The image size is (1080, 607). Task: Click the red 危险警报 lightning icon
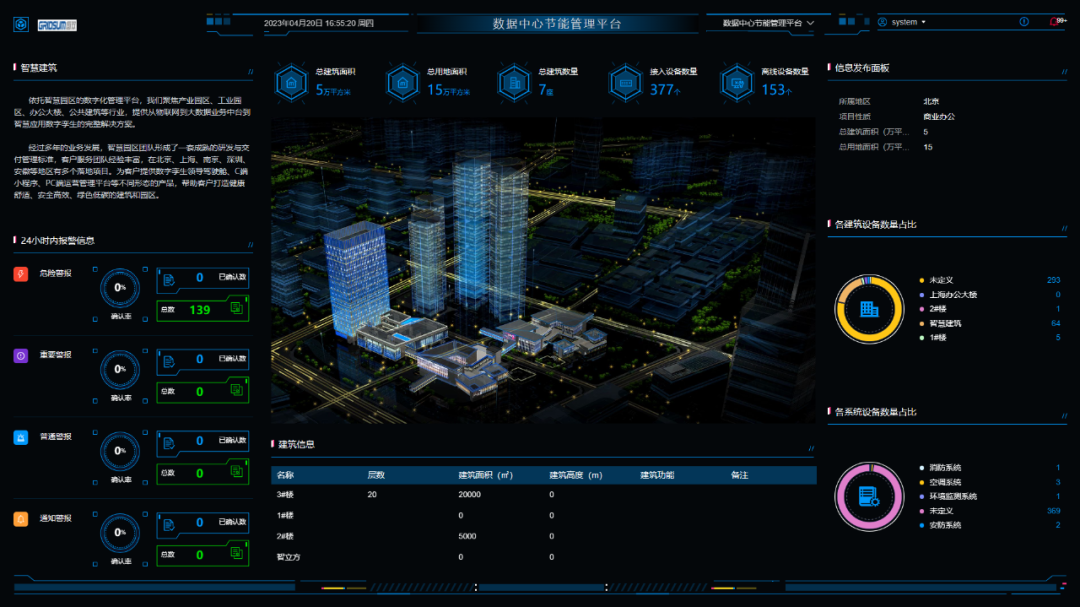point(21,274)
